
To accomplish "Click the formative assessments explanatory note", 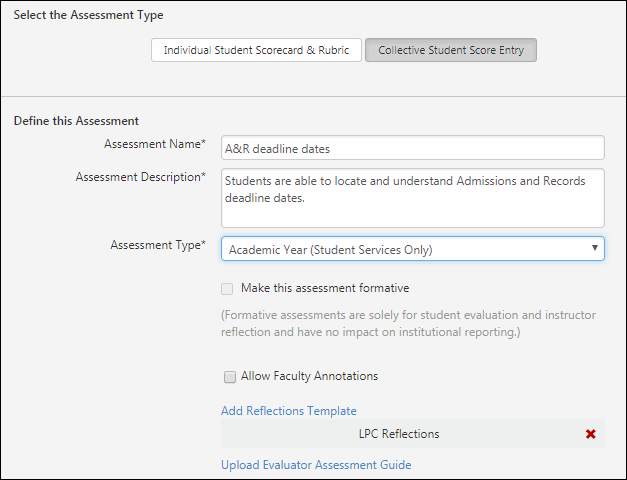I will pos(408,324).
